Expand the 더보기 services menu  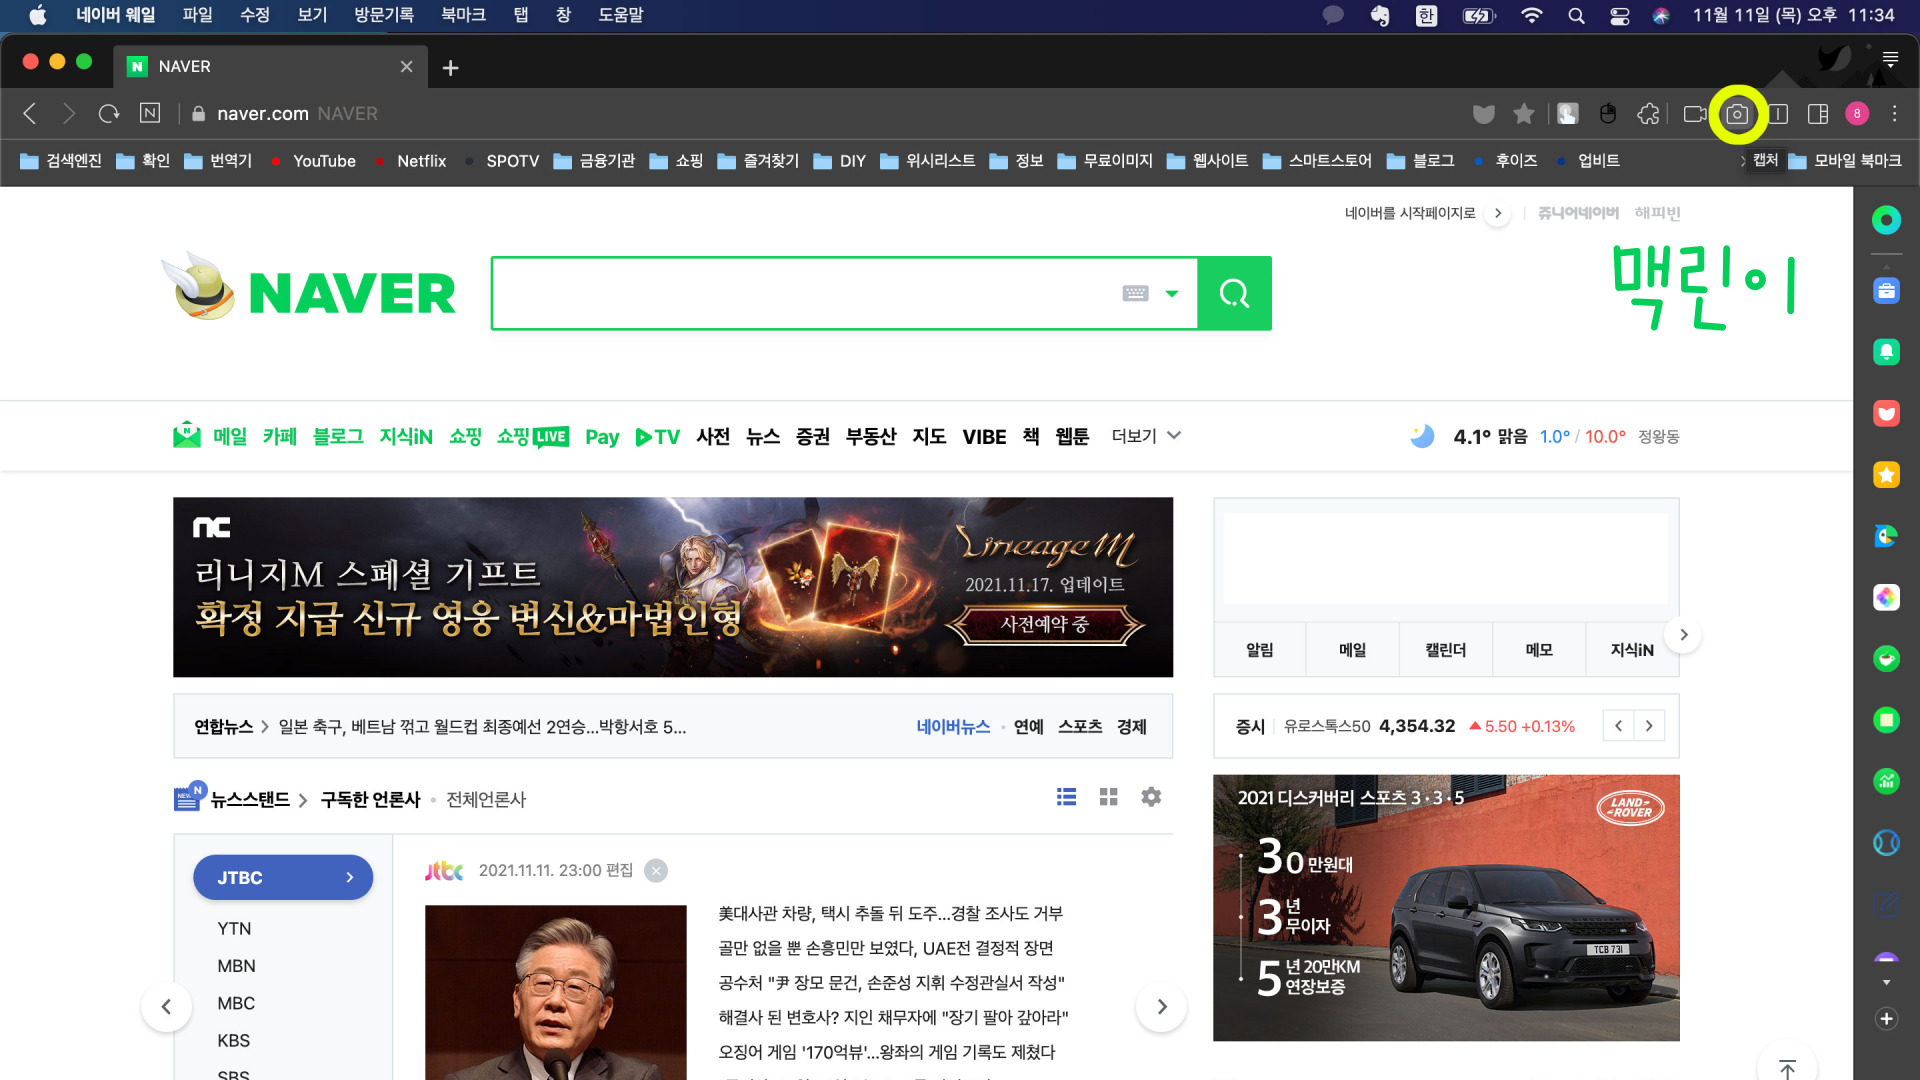[1146, 436]
